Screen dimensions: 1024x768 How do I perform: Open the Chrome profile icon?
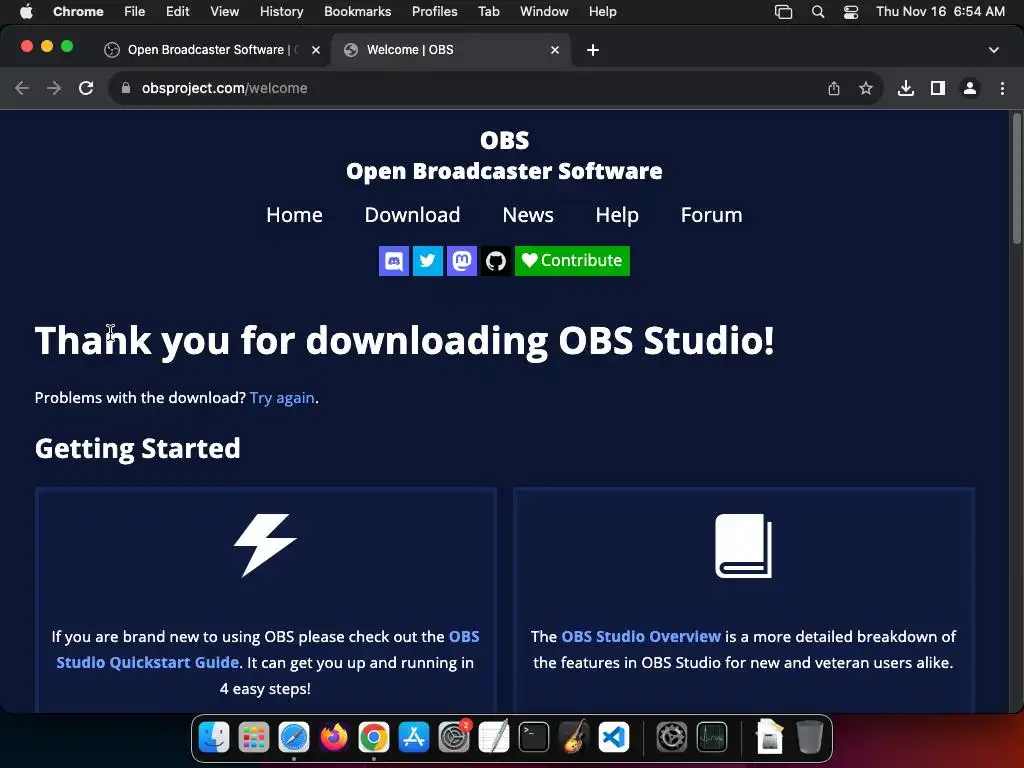tap(970, 88)
